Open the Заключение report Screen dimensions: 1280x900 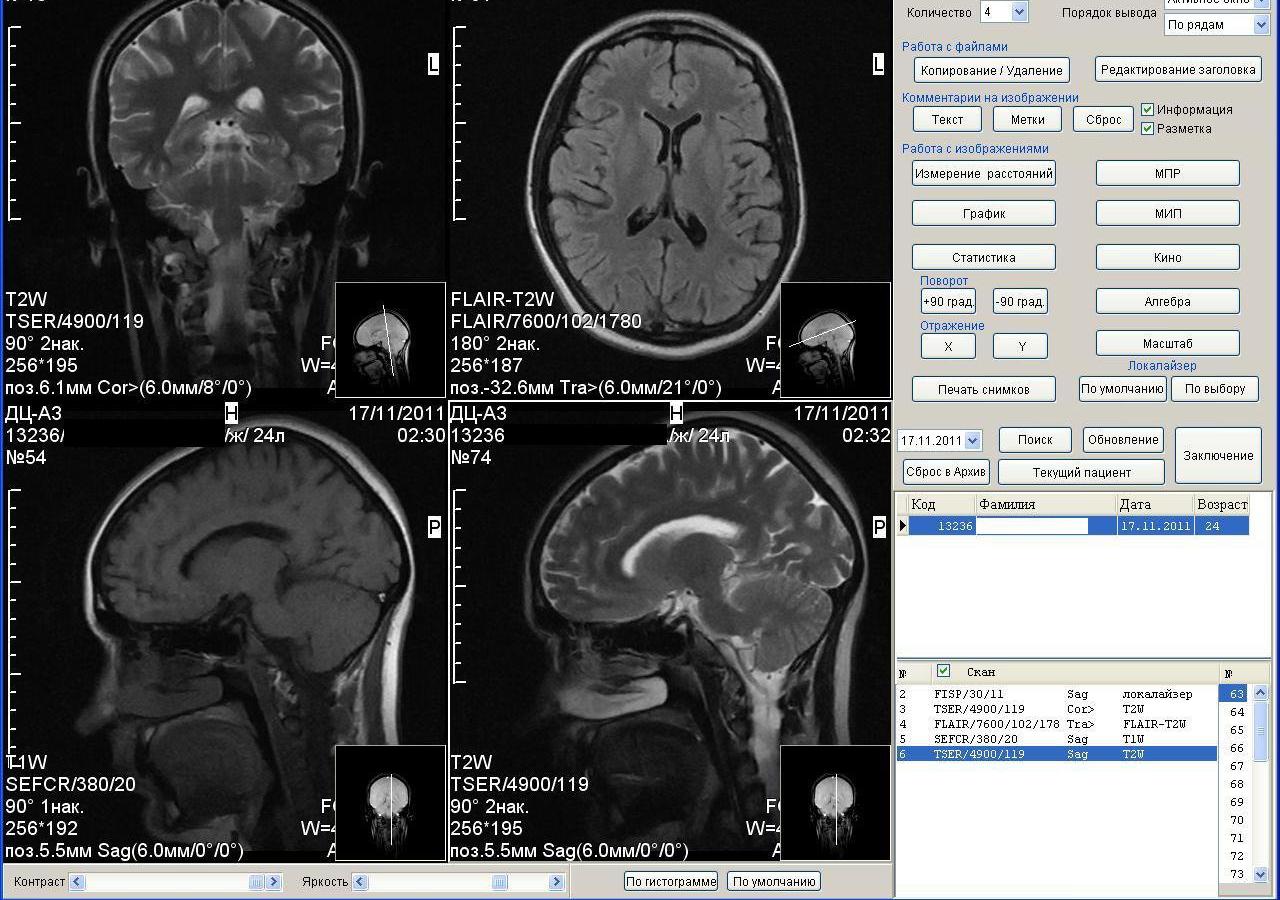1218,456
